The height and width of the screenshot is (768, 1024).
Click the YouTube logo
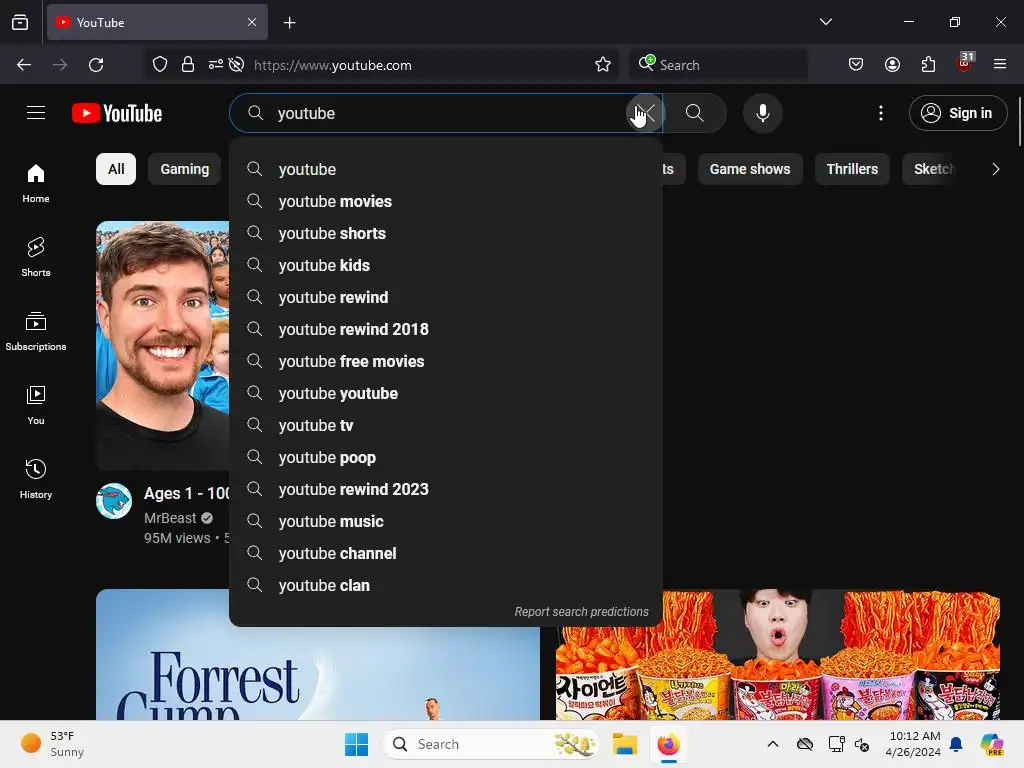117,113
